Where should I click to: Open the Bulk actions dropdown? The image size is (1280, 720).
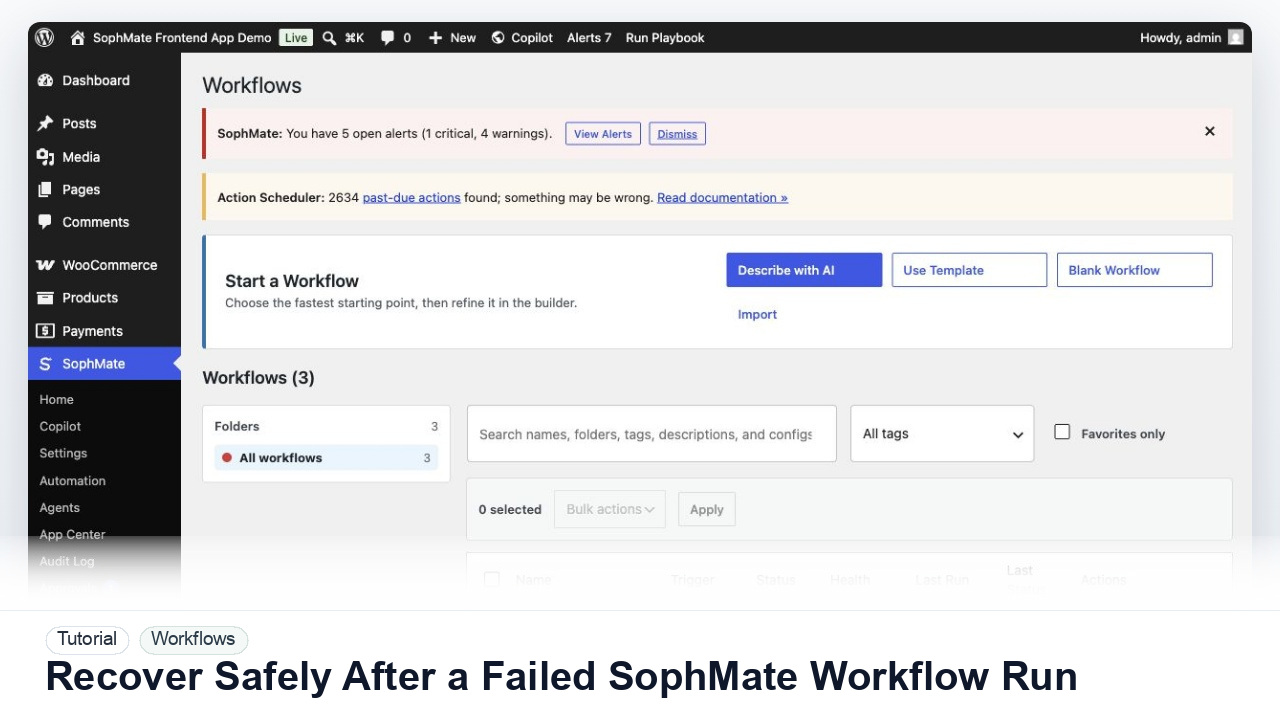610,509
